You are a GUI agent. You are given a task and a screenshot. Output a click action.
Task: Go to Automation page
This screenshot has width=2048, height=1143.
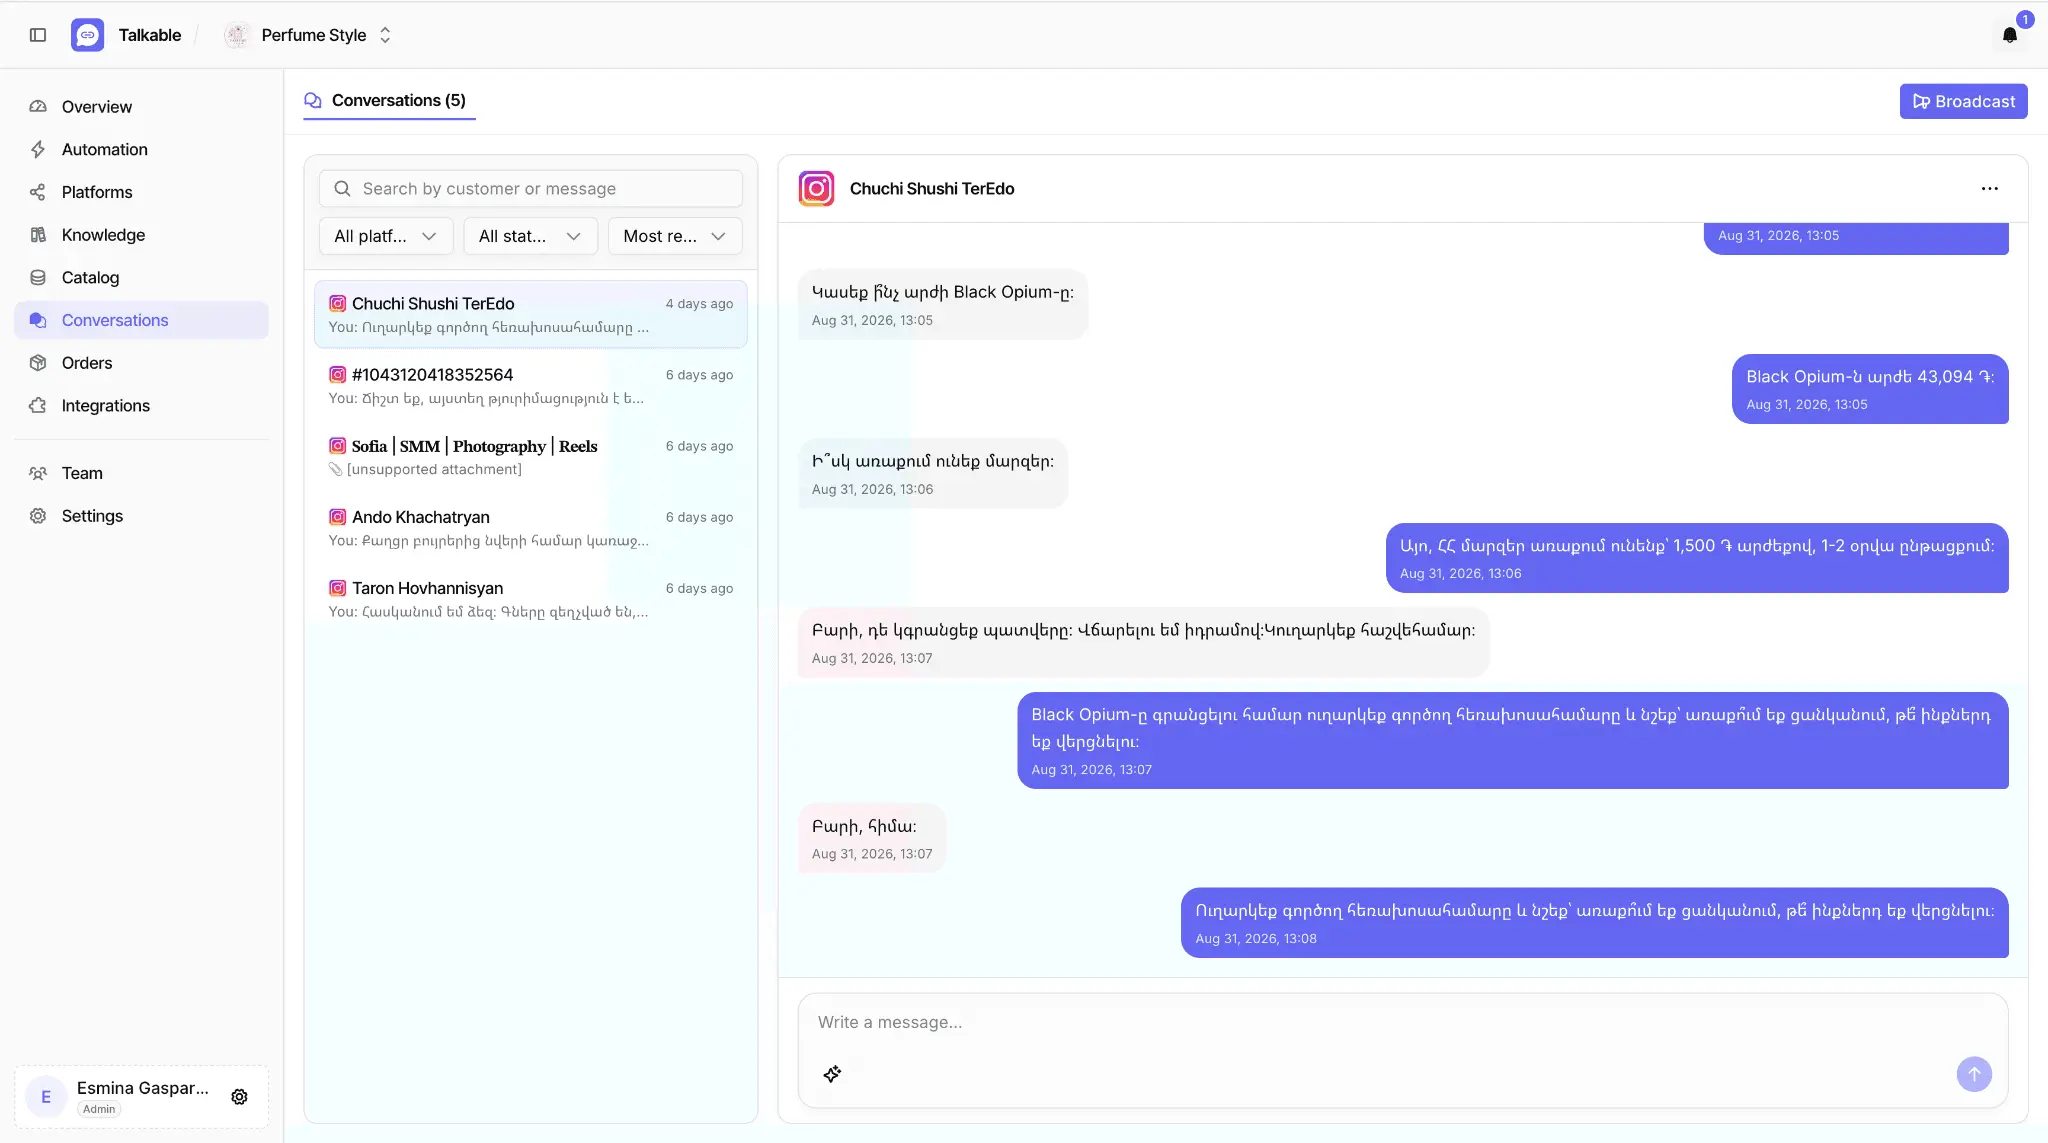pos(141,149)
